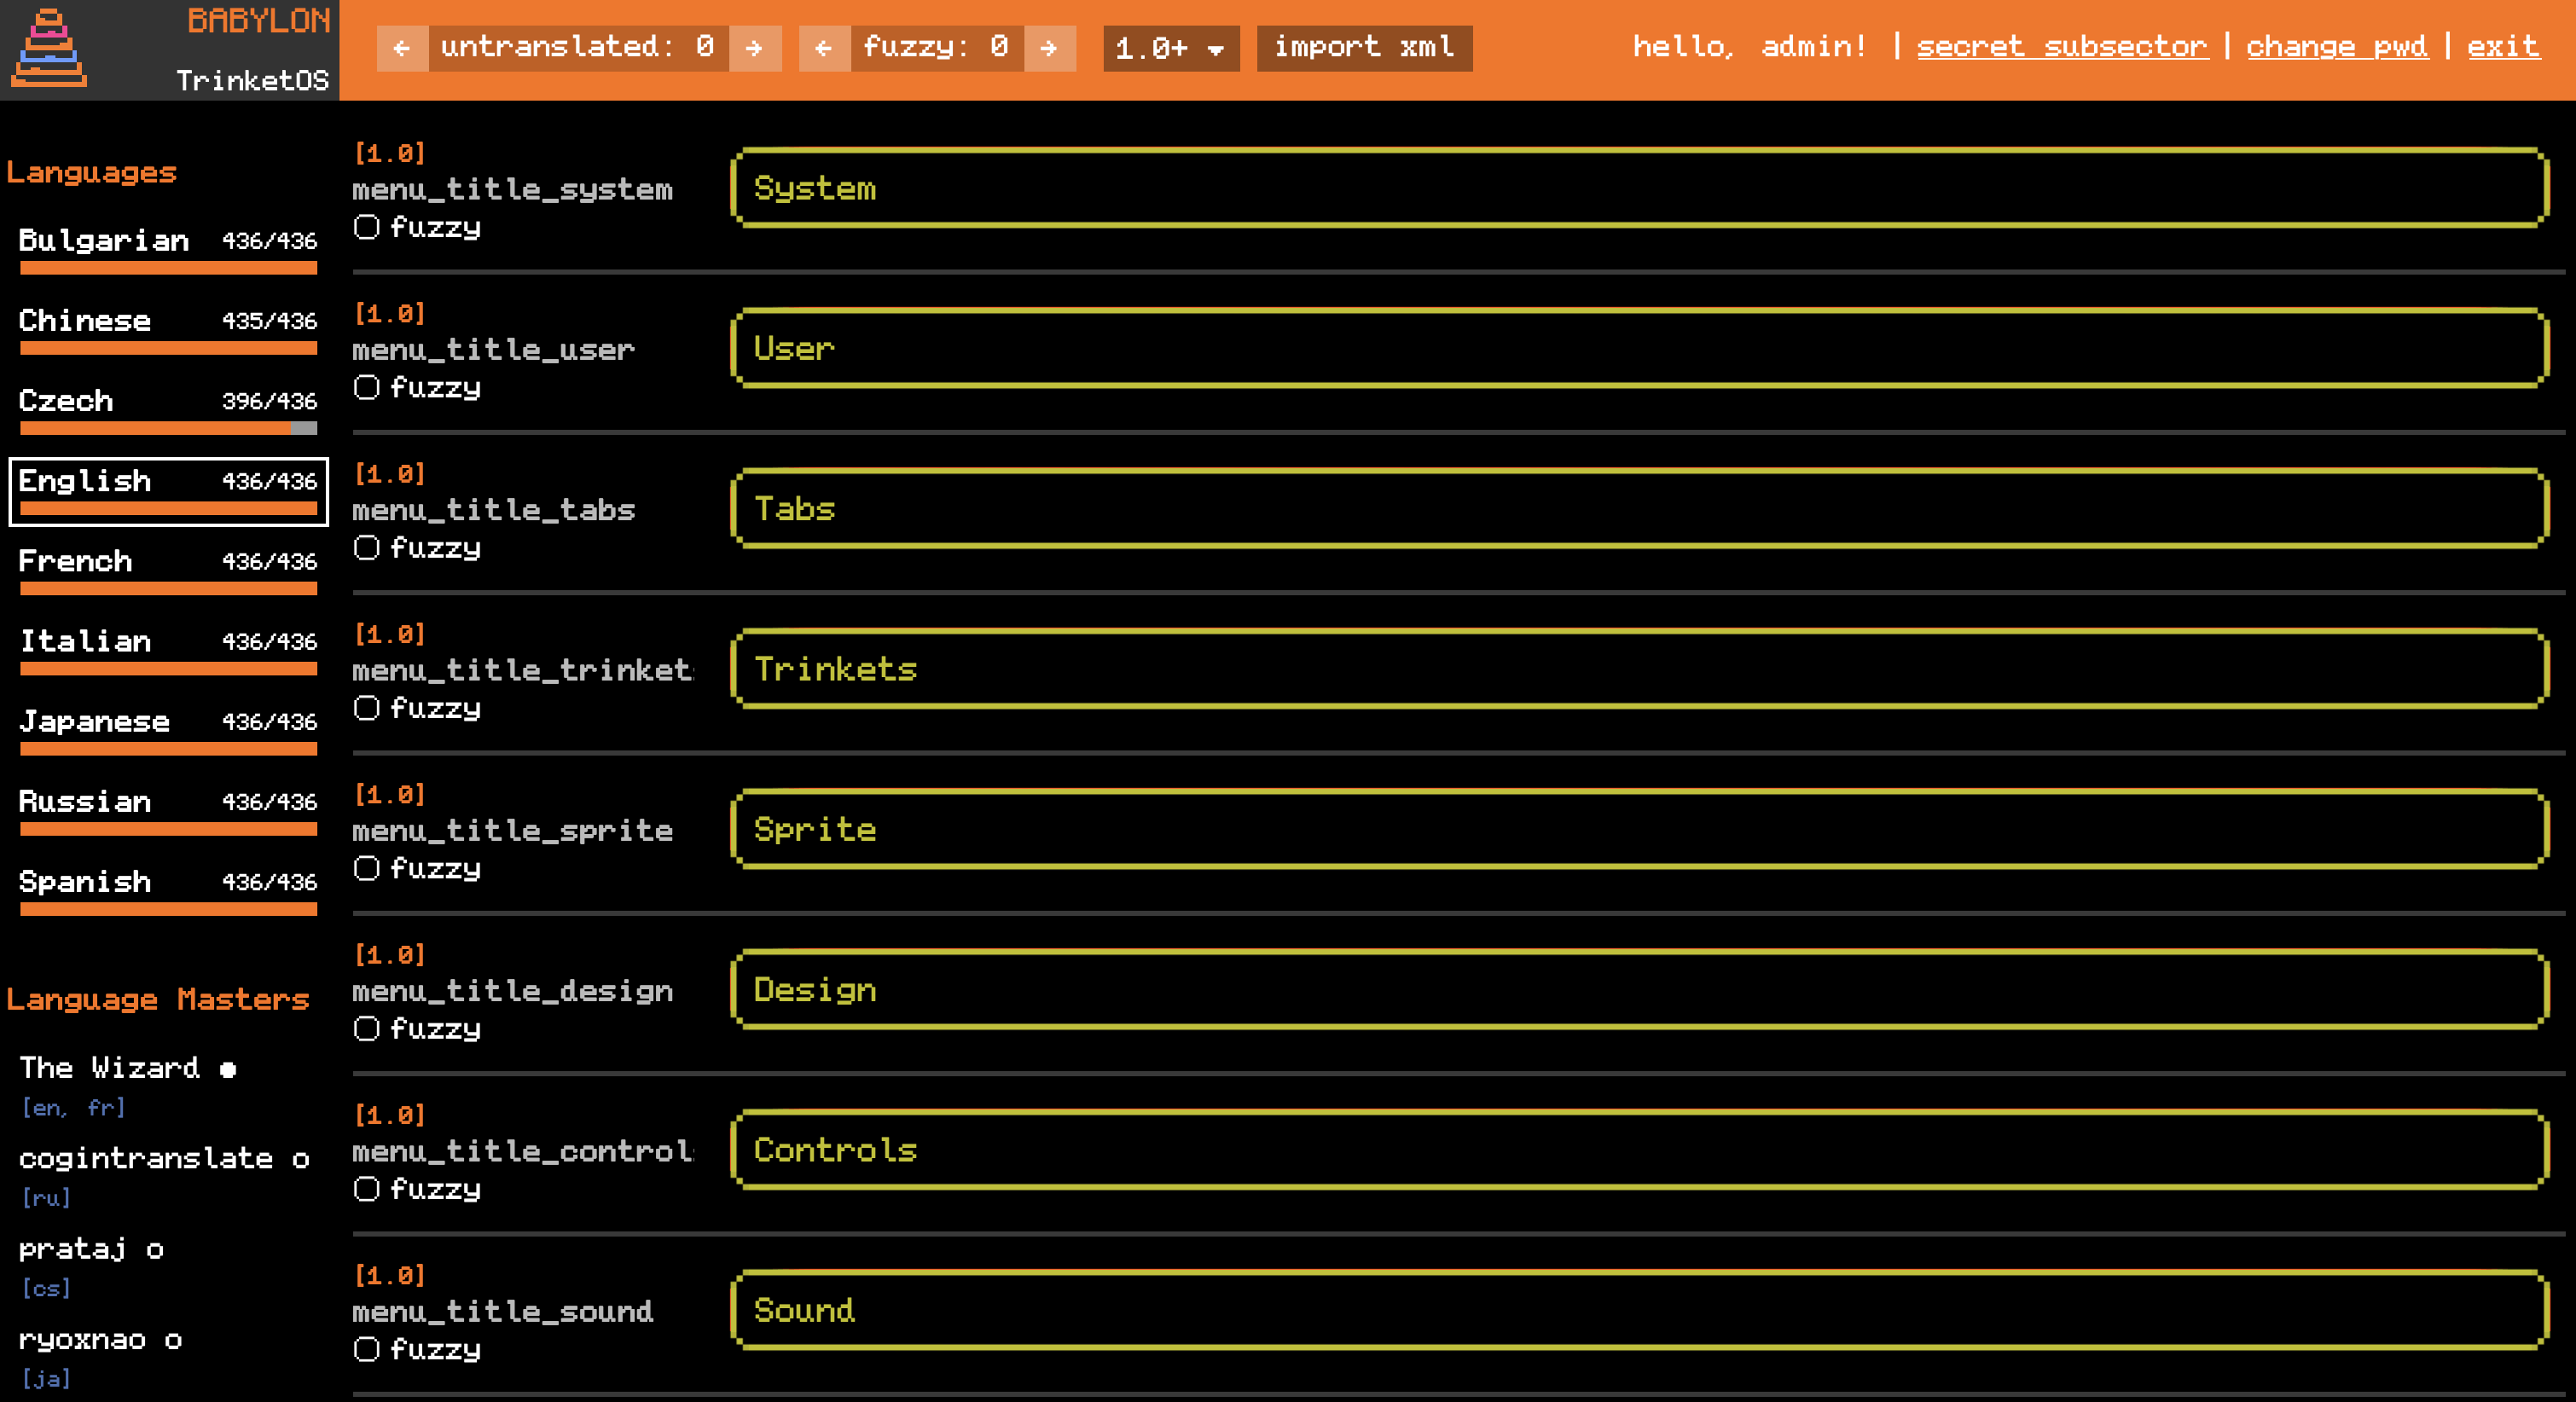Mark menu_title_system as fuzzy
Viewport: 2576px width, 1402px height.
pyautogui.click(x=367, y=227)
